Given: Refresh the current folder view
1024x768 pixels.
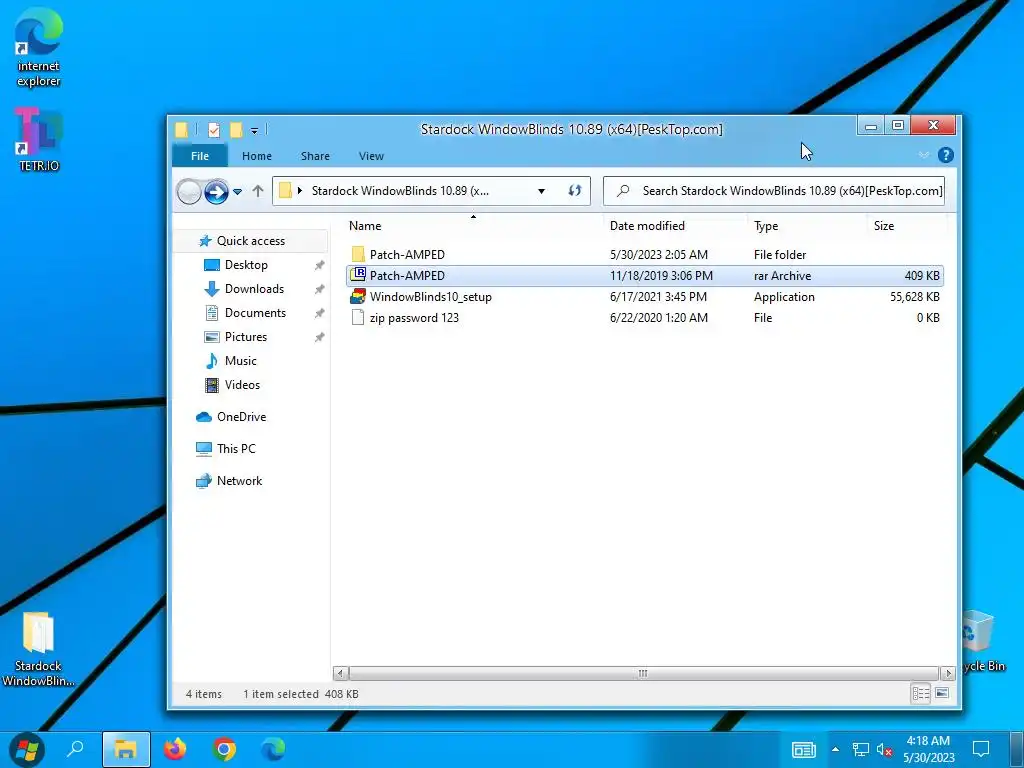Looking at the screenshot, I should click(x=575, y=191).
